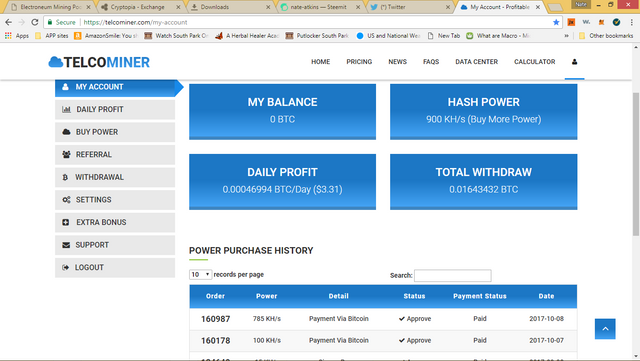Click browser forward arrow
This screenshot has width=640, height=361.
coord(22,22)
